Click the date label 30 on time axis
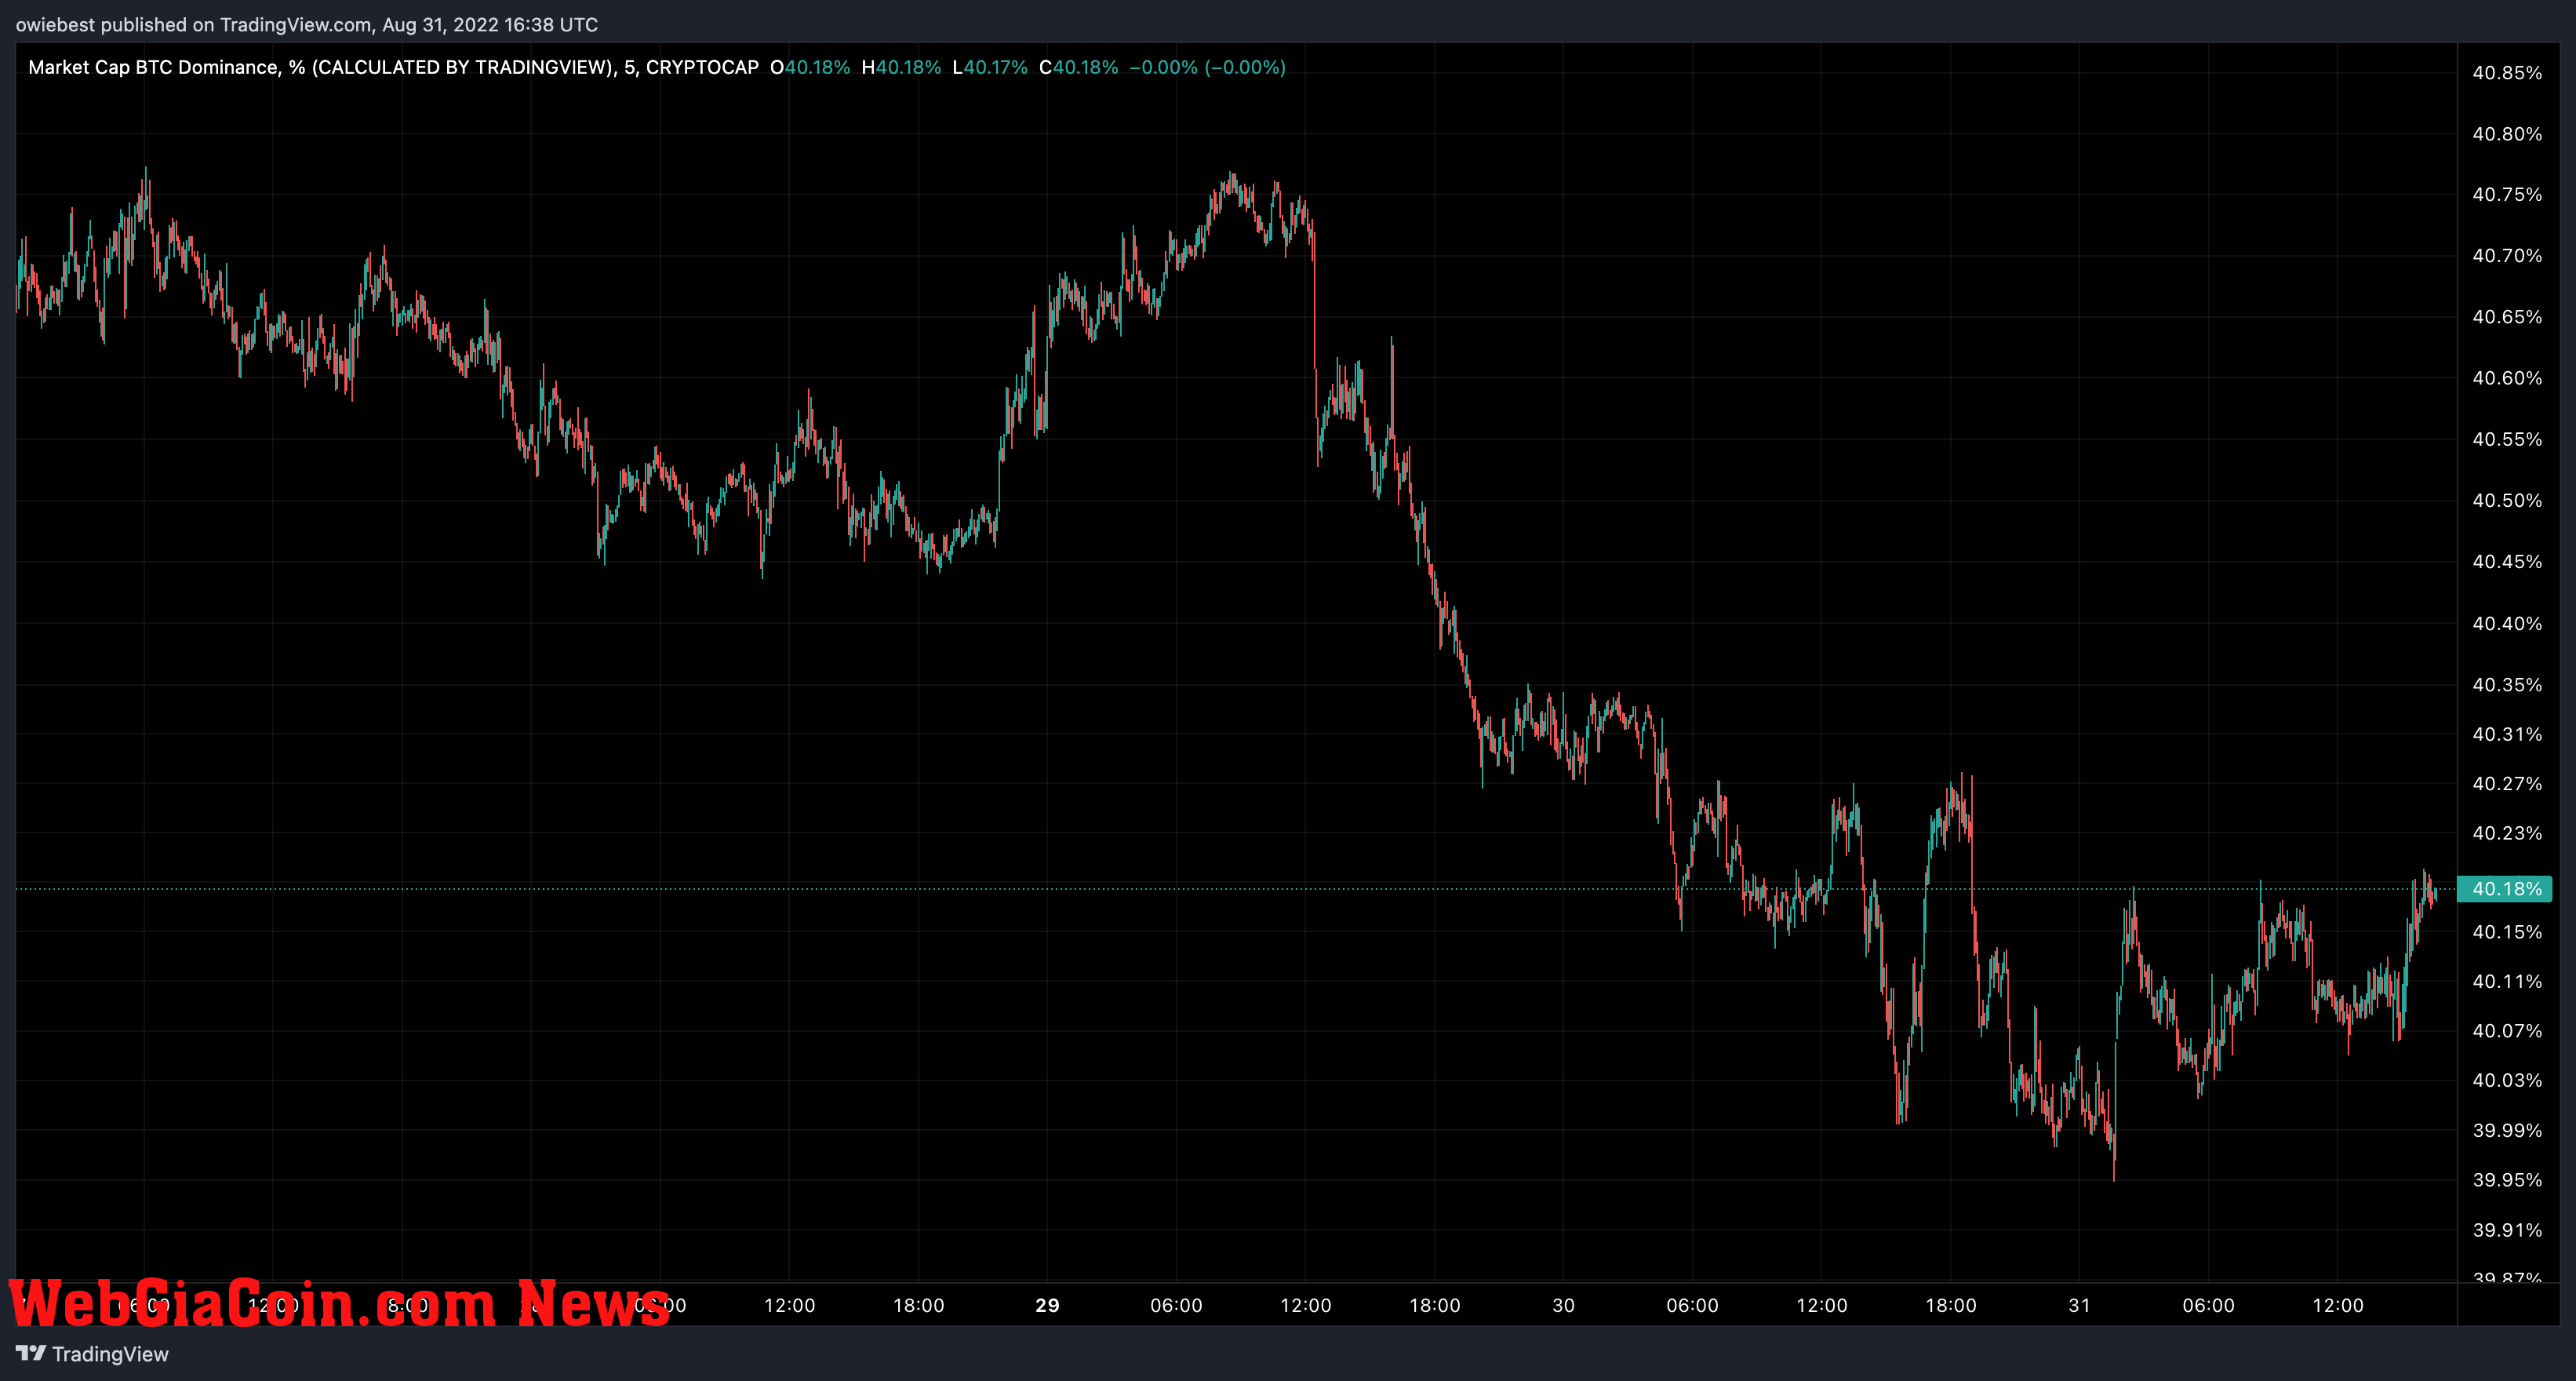The image size is (2576, 1381). (1563, 1304)
